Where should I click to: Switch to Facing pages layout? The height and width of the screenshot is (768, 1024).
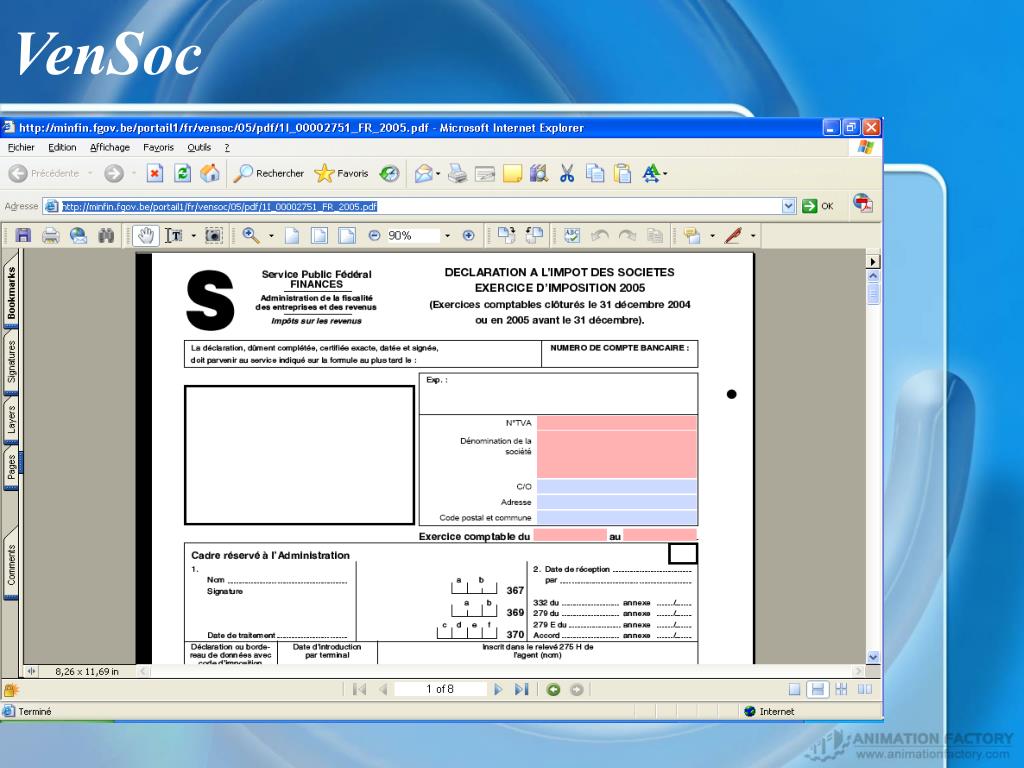(x=865, y=689)
